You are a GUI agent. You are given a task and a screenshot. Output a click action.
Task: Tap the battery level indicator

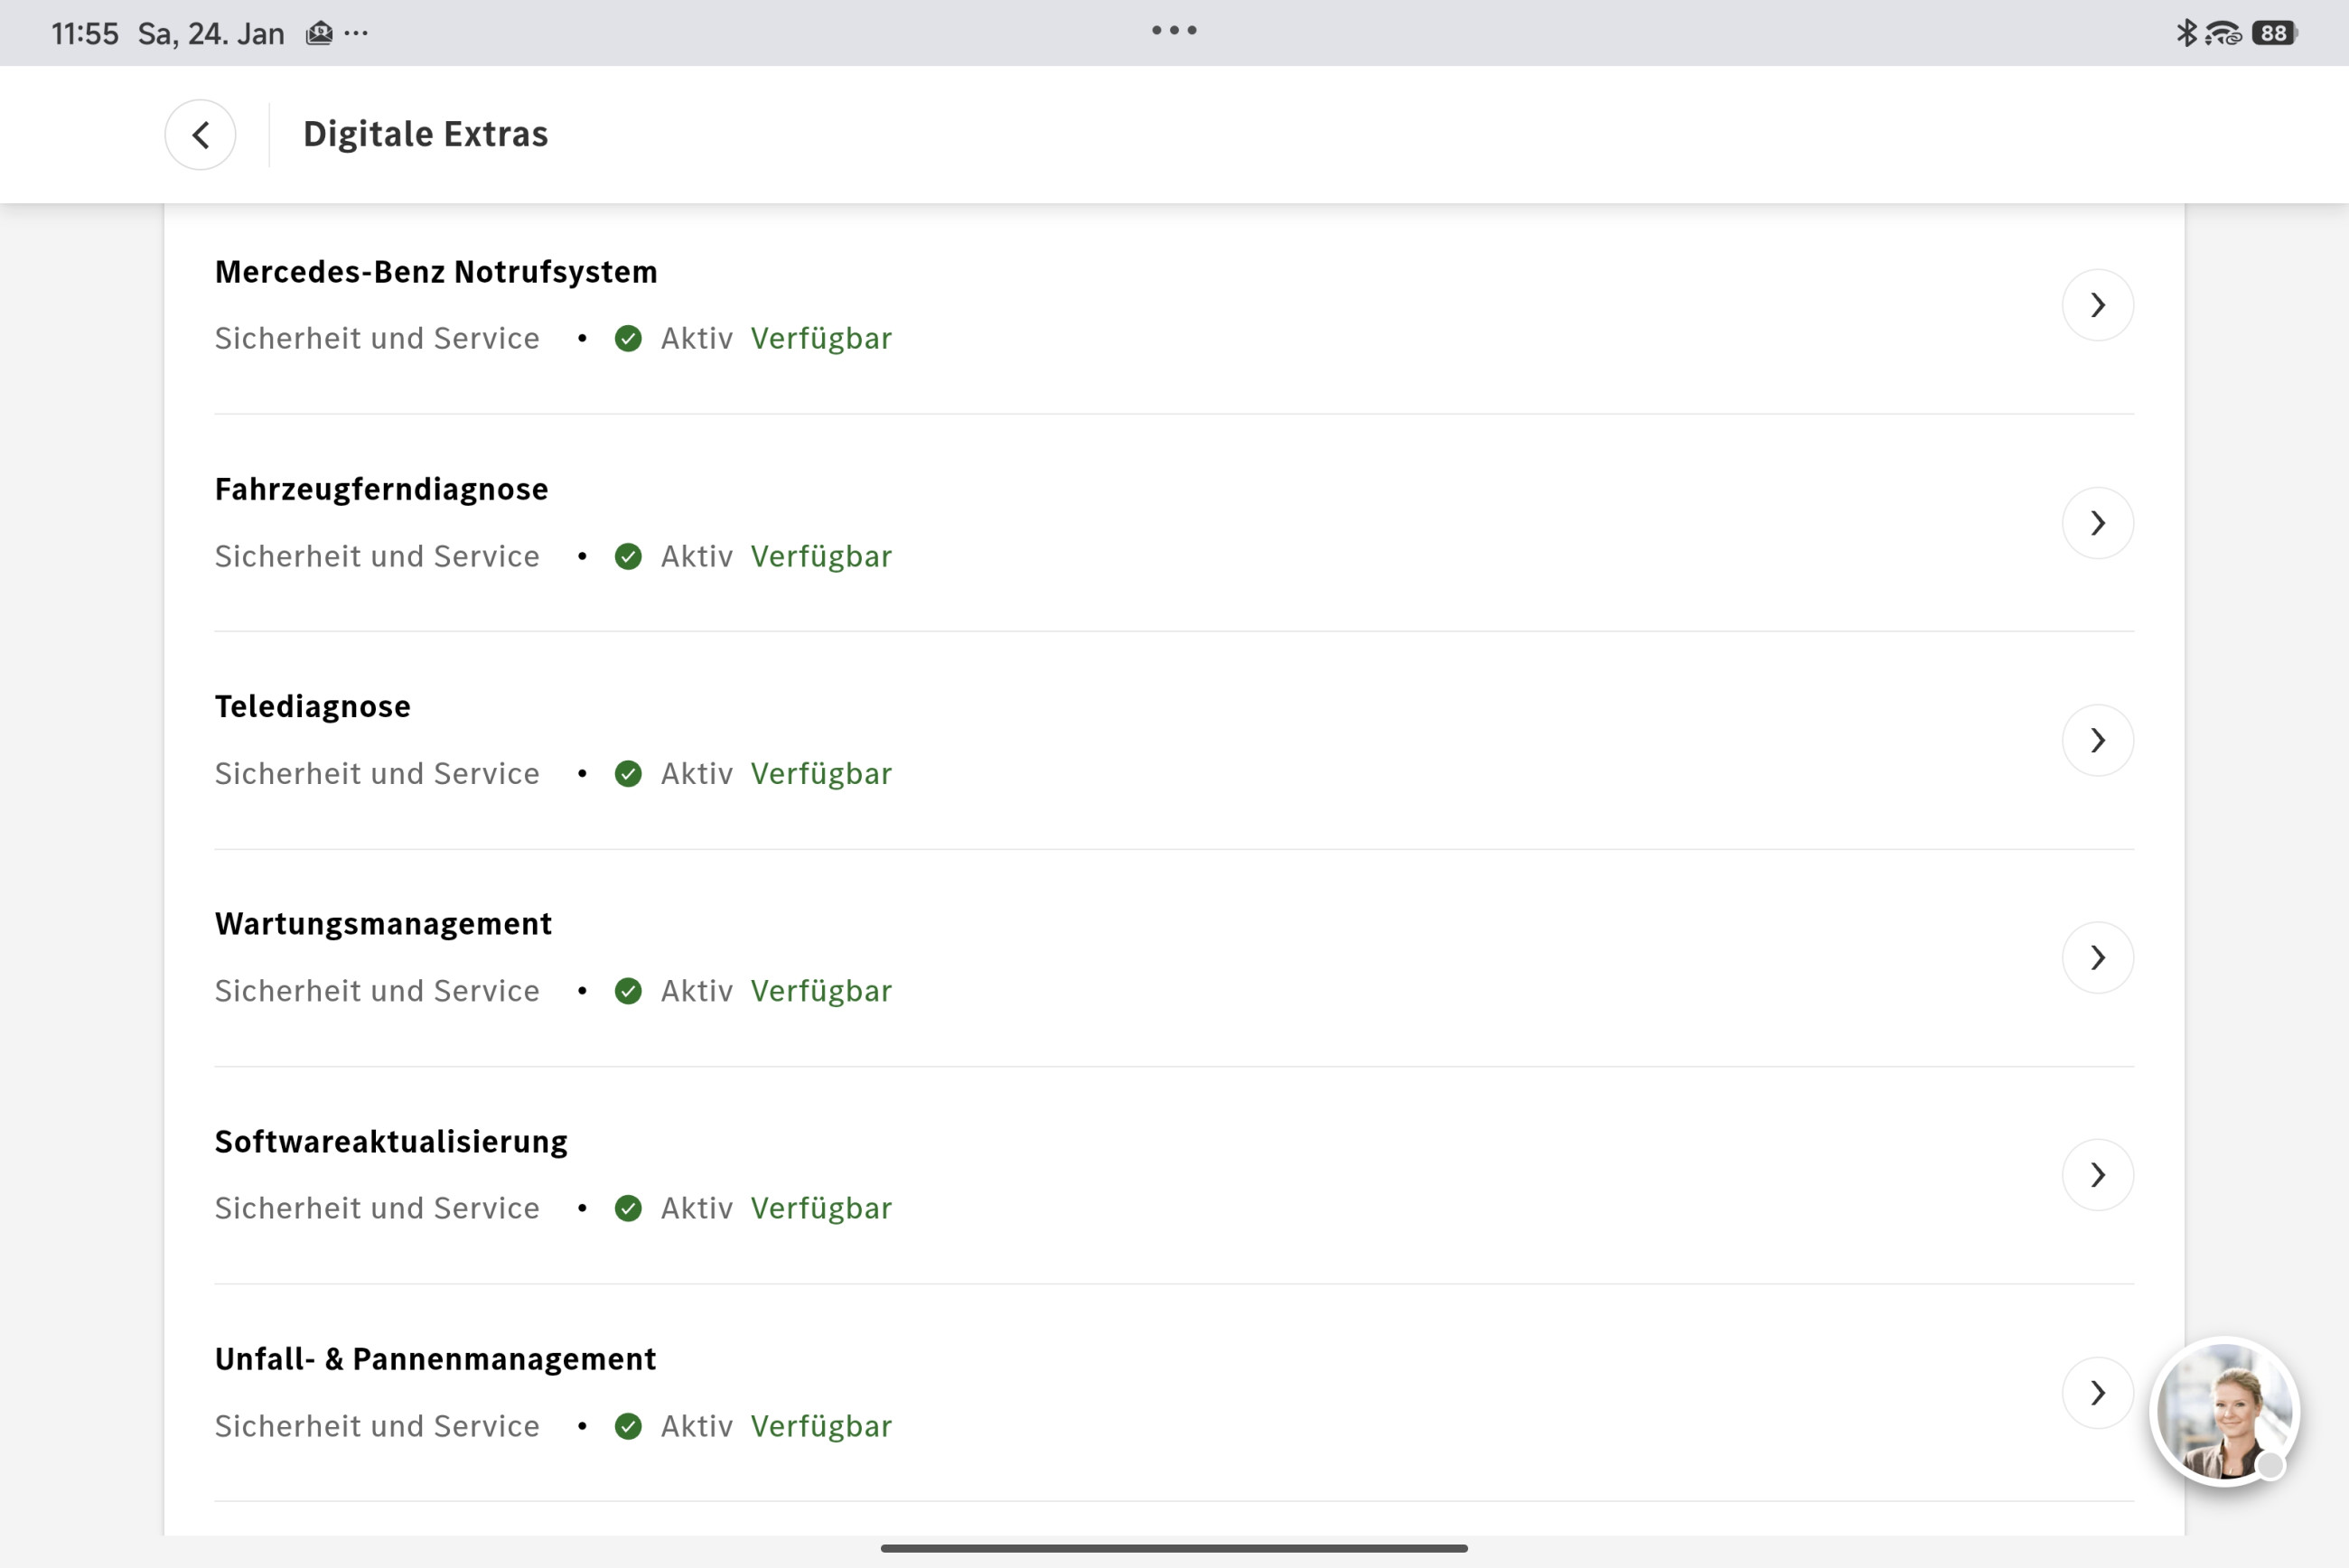pos(2274,33)
